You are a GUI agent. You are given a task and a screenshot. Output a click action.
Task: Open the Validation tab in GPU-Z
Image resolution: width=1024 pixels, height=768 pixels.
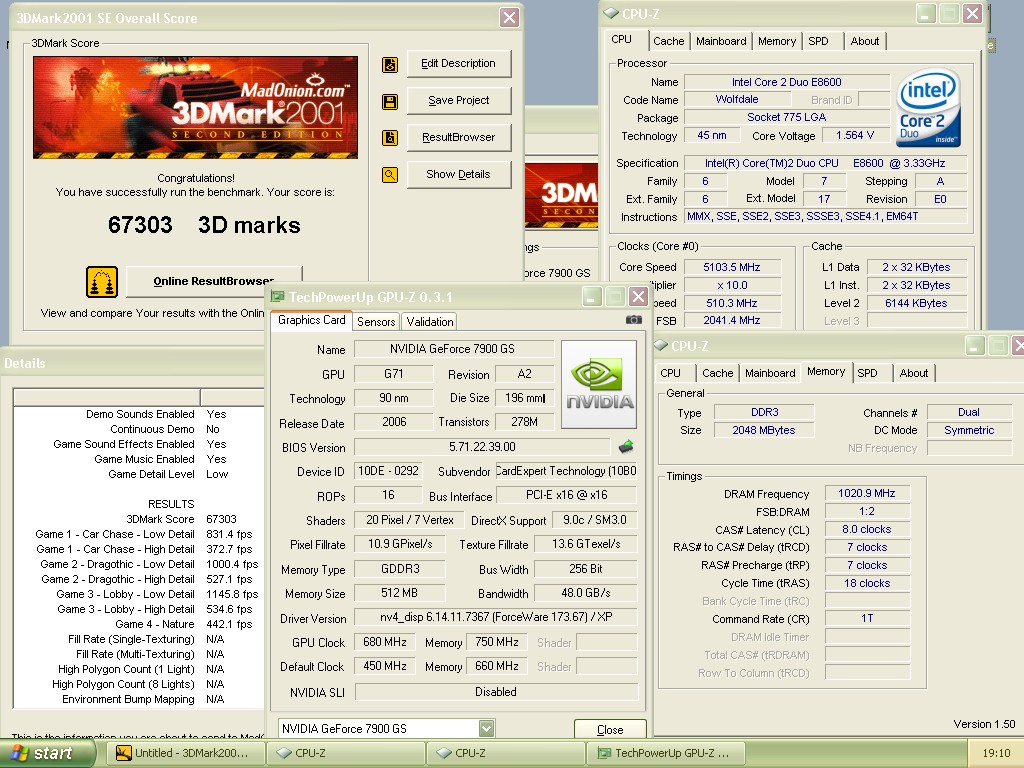pos(429,321)
